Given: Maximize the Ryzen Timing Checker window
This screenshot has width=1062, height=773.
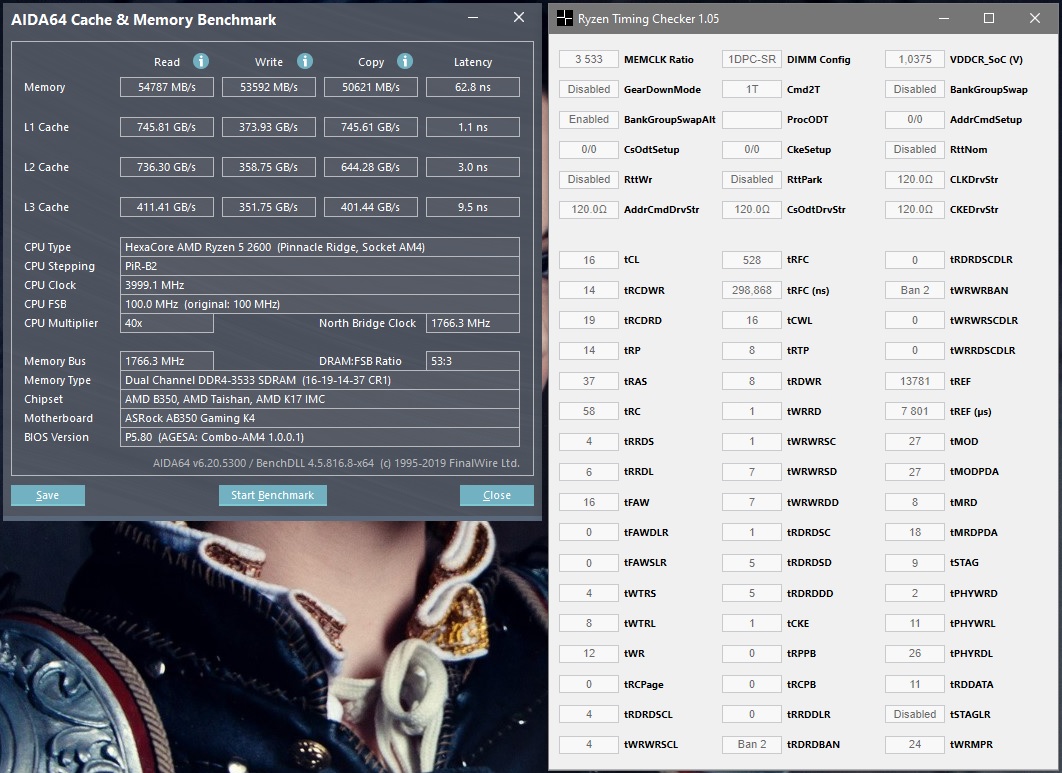Looking at the screenshot, I should coord(989,18).
